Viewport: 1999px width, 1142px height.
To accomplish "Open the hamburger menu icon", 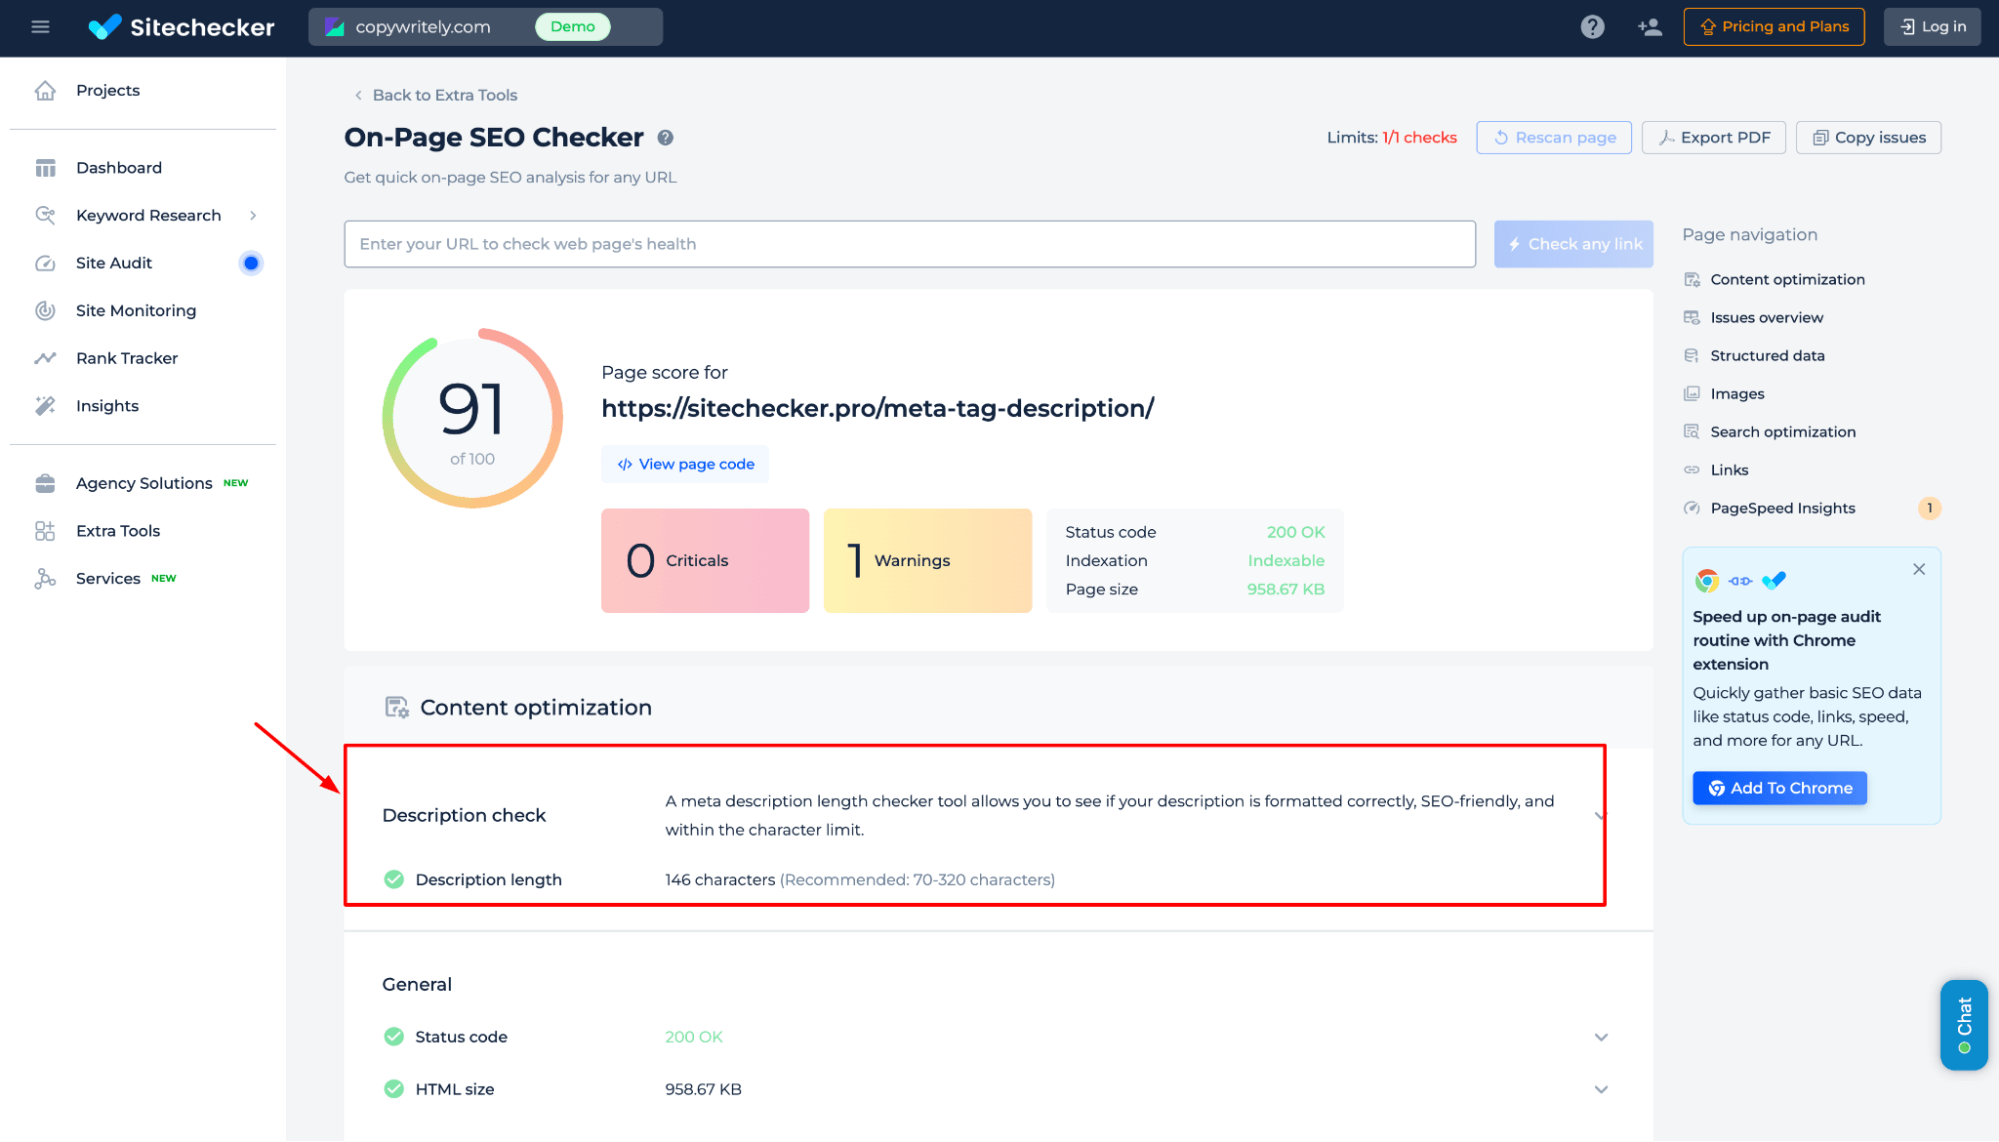I will coord(40,27).
